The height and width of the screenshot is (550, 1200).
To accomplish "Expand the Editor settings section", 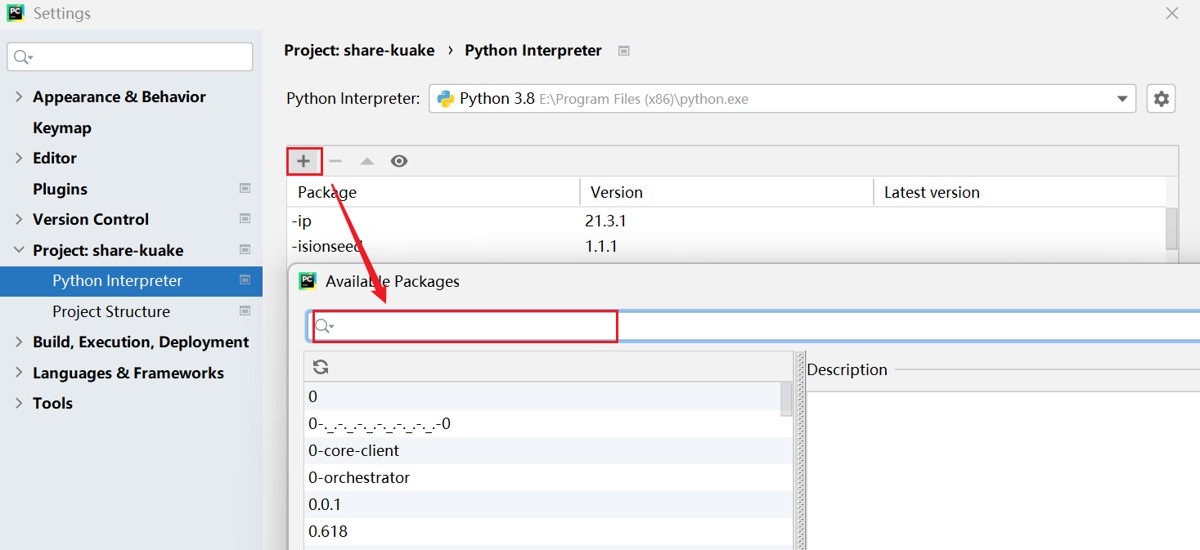I will click(19, 158).
